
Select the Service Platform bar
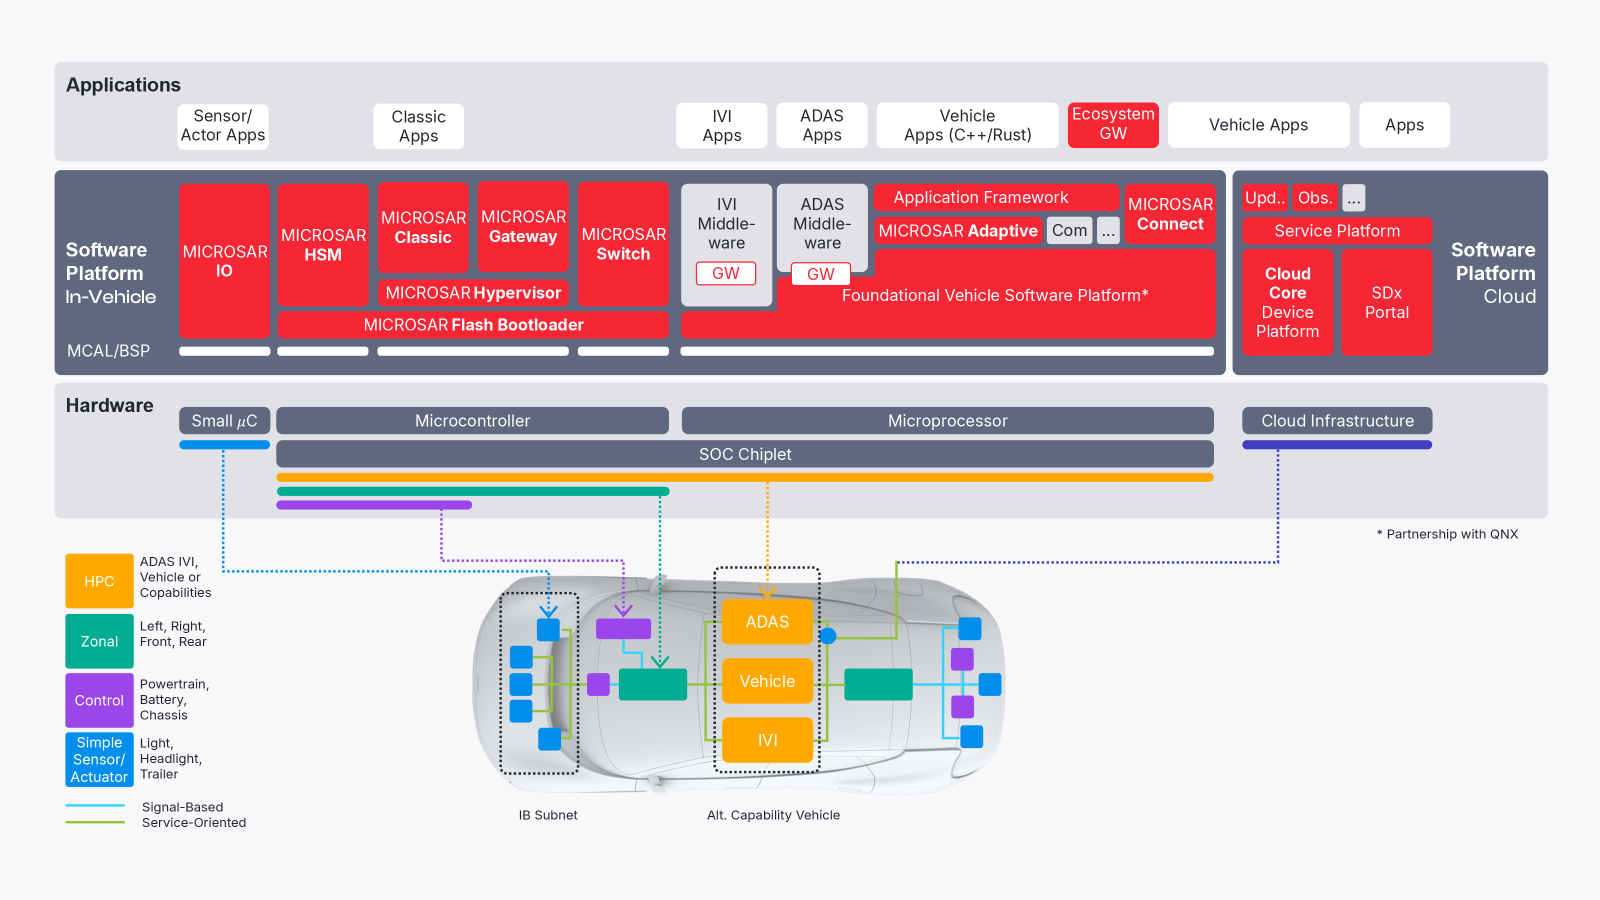coord(1337,231)
